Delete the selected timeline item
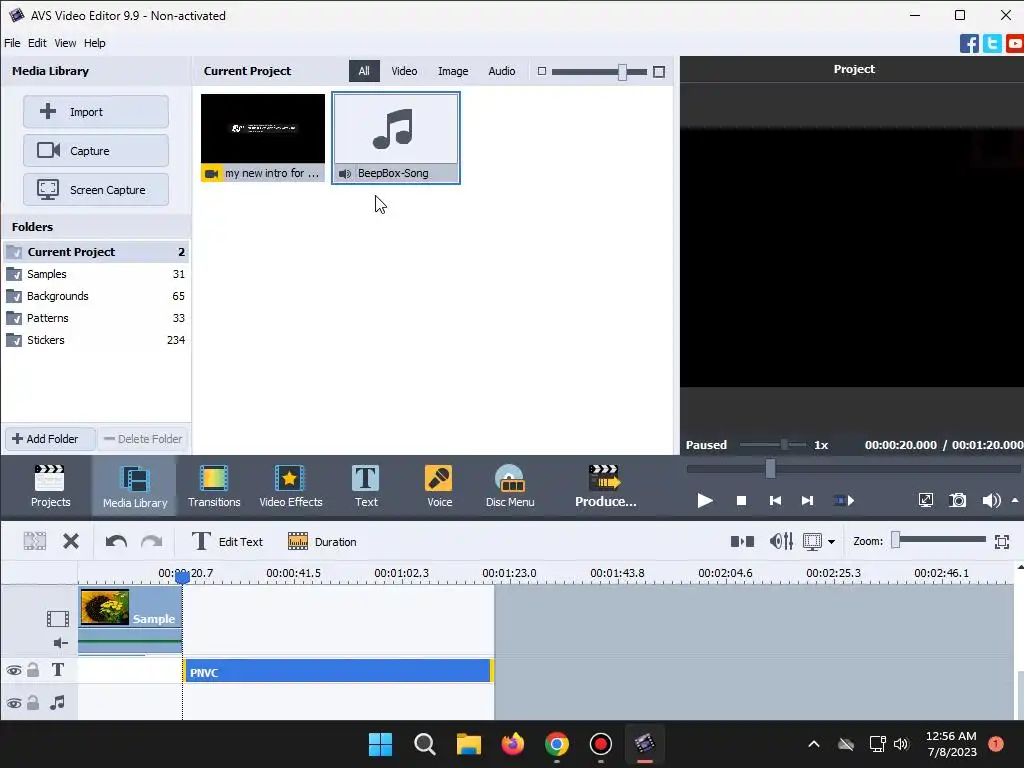The width and height of the screenshot is (1024, 768). 71,541
